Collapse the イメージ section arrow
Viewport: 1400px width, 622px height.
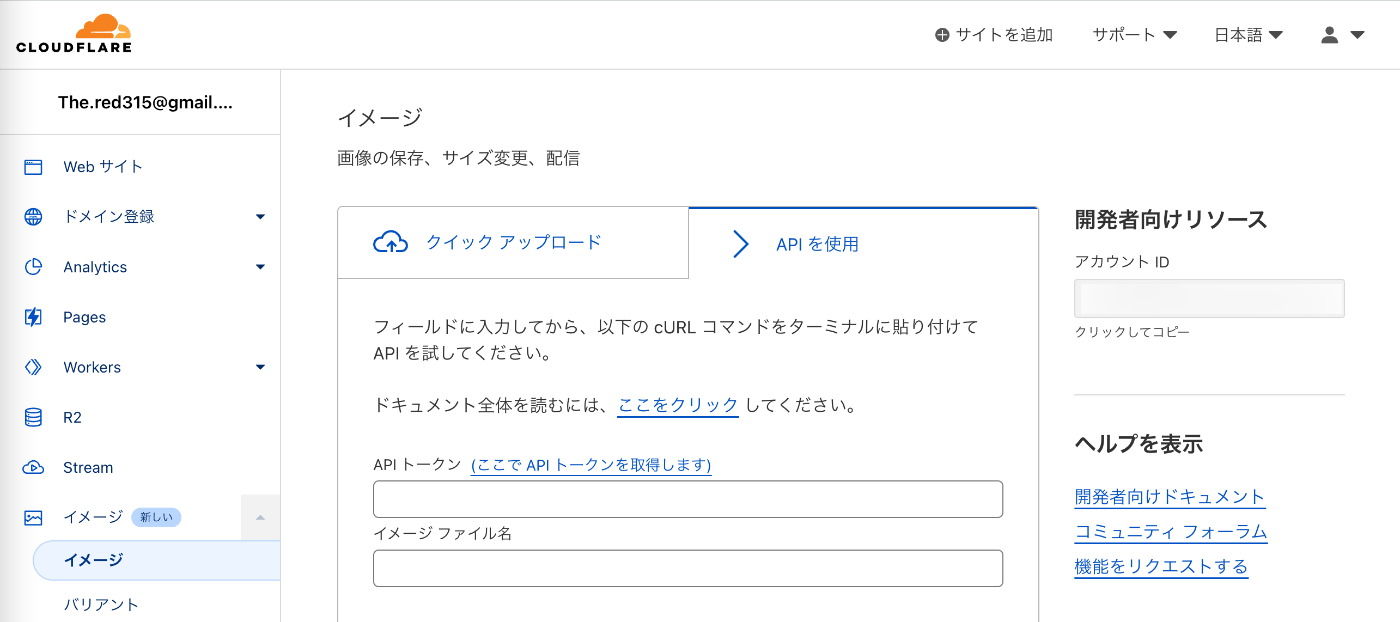[260, 517]
